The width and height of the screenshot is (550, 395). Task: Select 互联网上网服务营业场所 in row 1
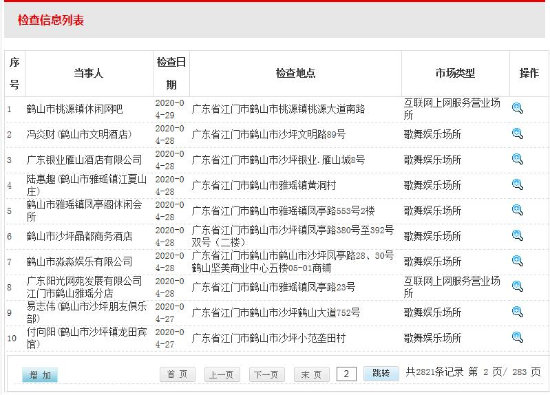pos(452,109)
